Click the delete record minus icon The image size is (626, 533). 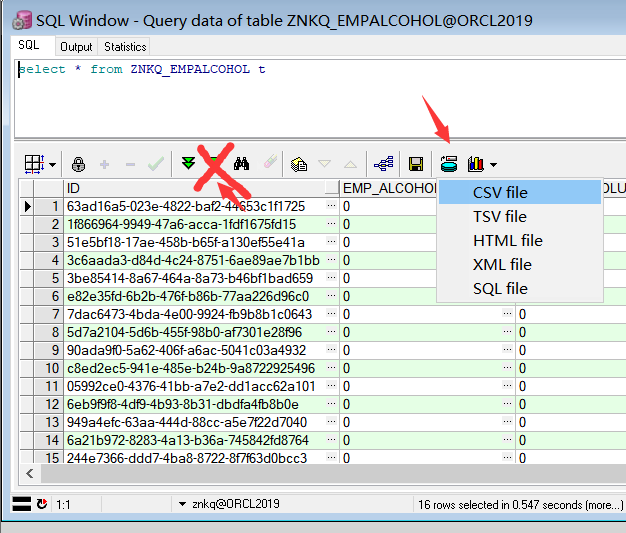point(130,164)
